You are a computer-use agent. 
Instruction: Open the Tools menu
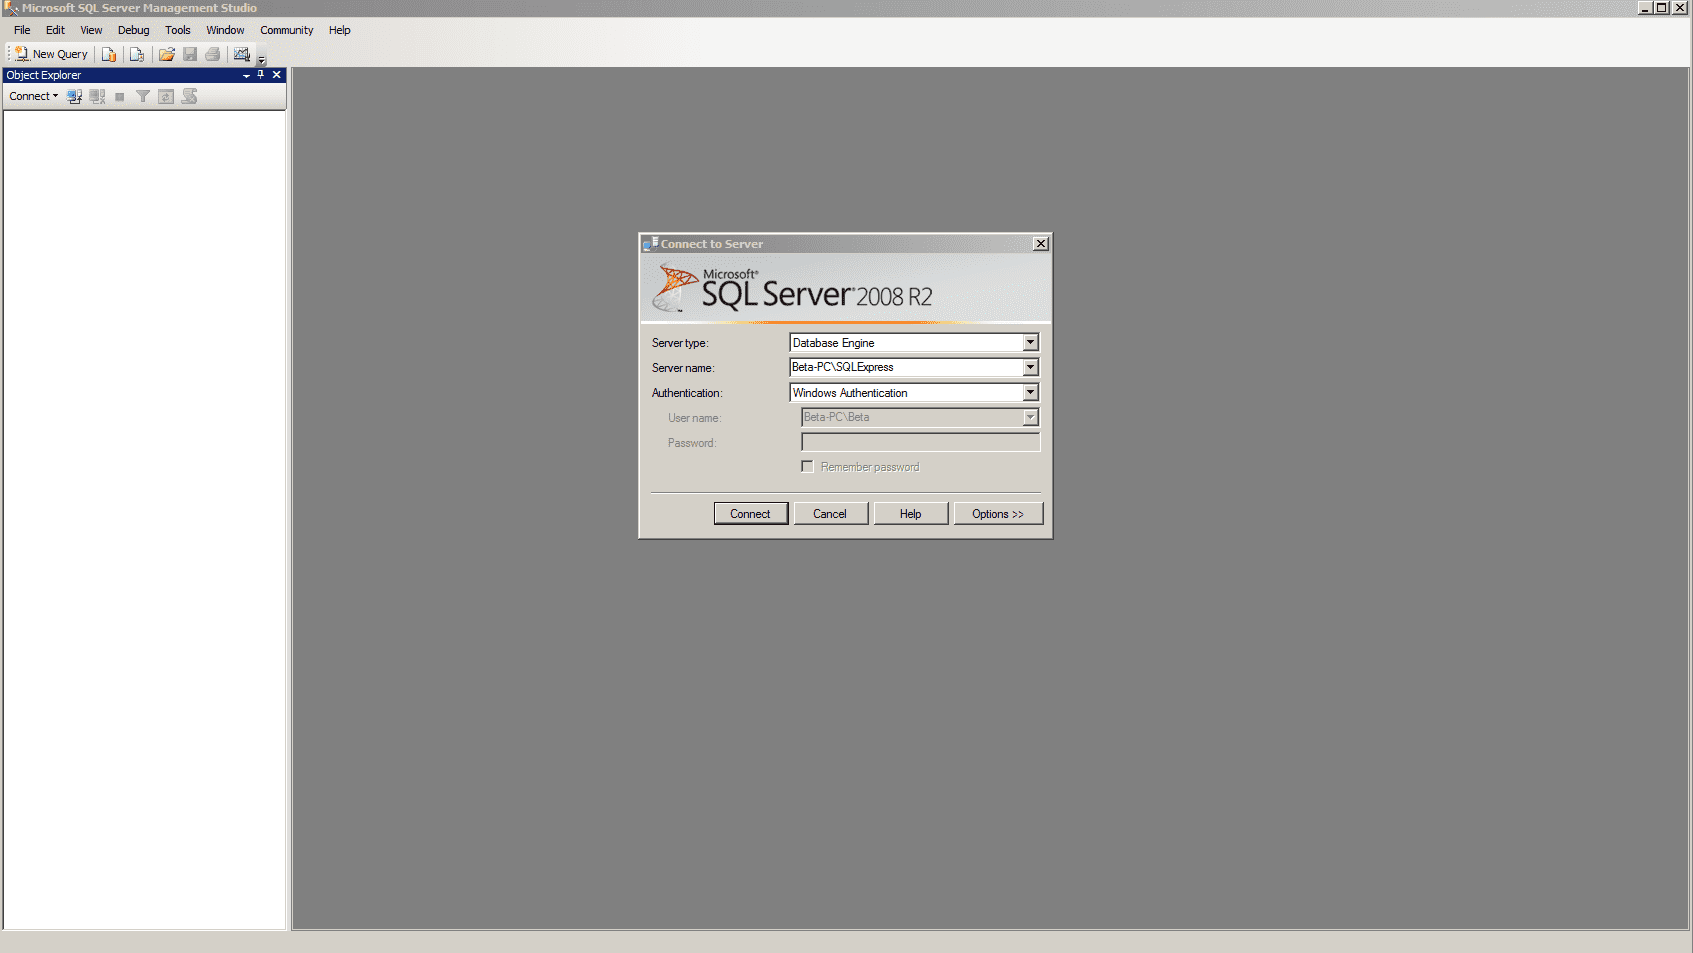coord(178,30)
